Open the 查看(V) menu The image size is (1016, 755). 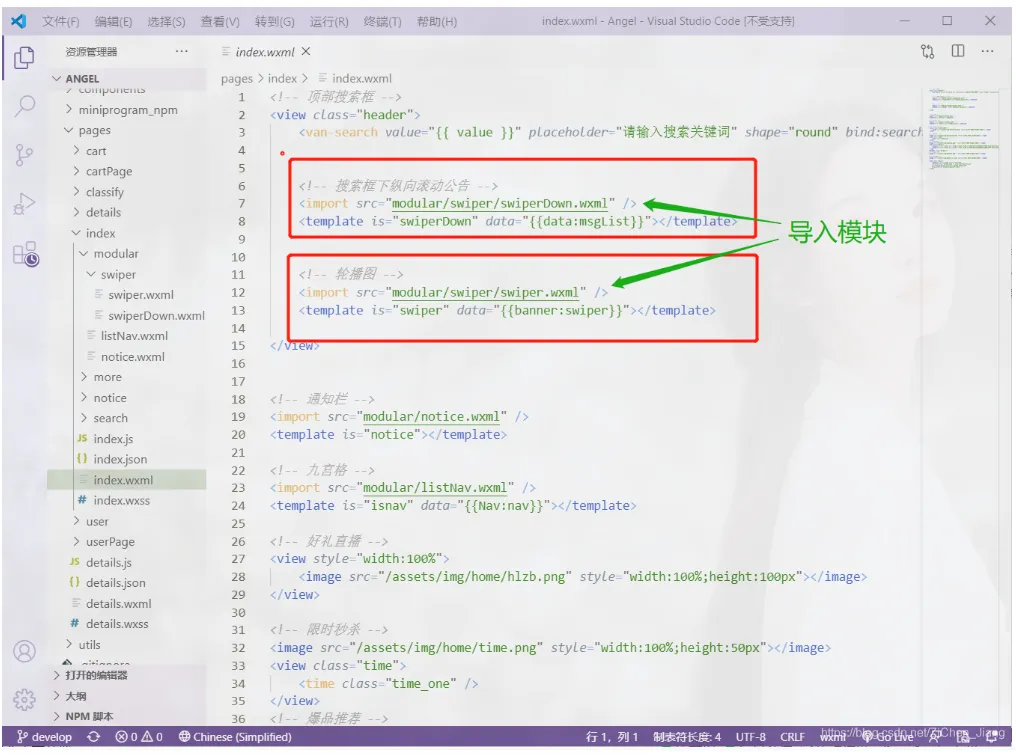pyautogui.click(x=220, y=21)
